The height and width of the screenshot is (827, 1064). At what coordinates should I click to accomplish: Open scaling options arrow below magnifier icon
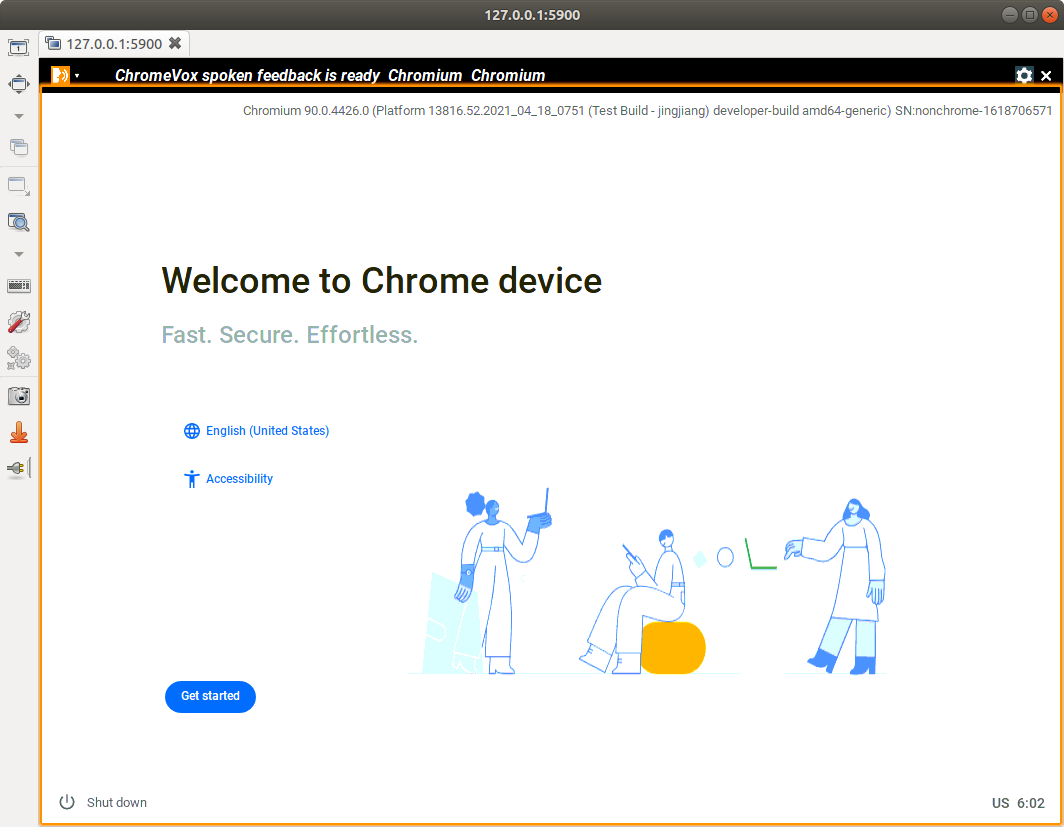[19, 254]
